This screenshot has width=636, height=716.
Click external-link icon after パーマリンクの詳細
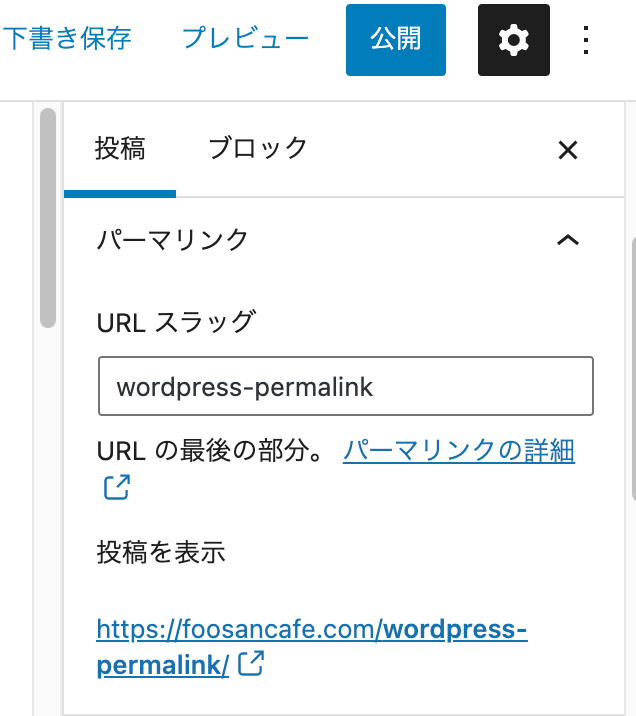[116, 488]
